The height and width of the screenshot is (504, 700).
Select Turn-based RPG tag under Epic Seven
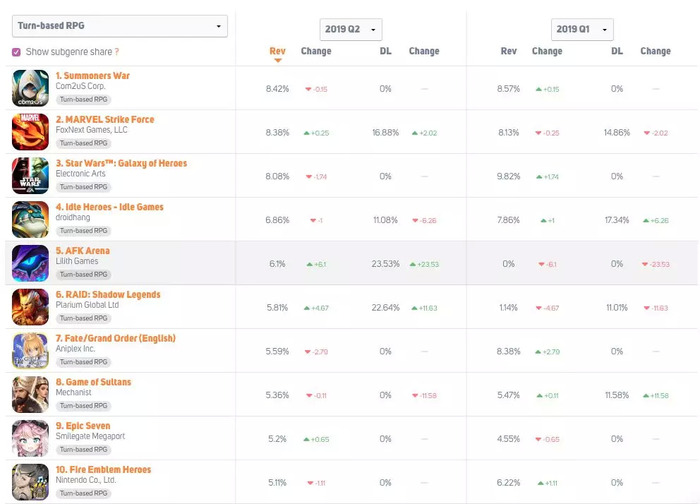pos(83,450)
